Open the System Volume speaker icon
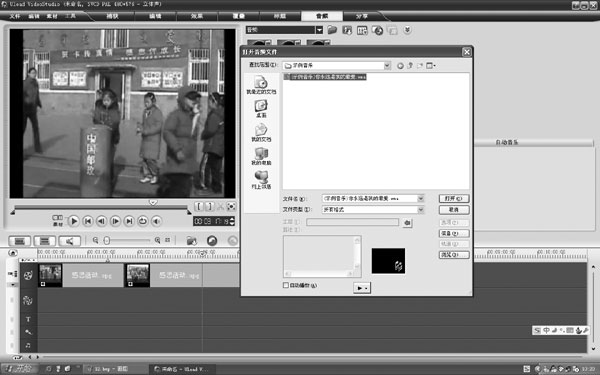This screenshot has height=375, width=600. [x=156, y=221]
